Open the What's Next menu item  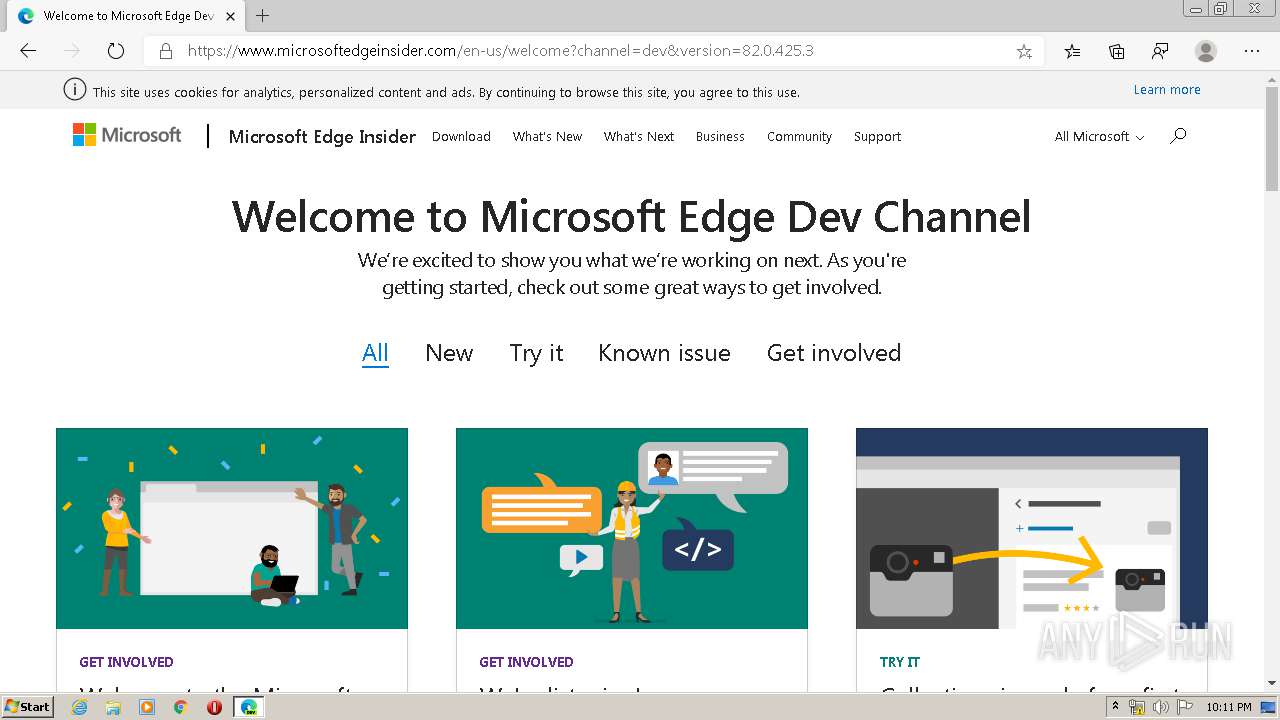pyautogui.click(x=639, y=137)
